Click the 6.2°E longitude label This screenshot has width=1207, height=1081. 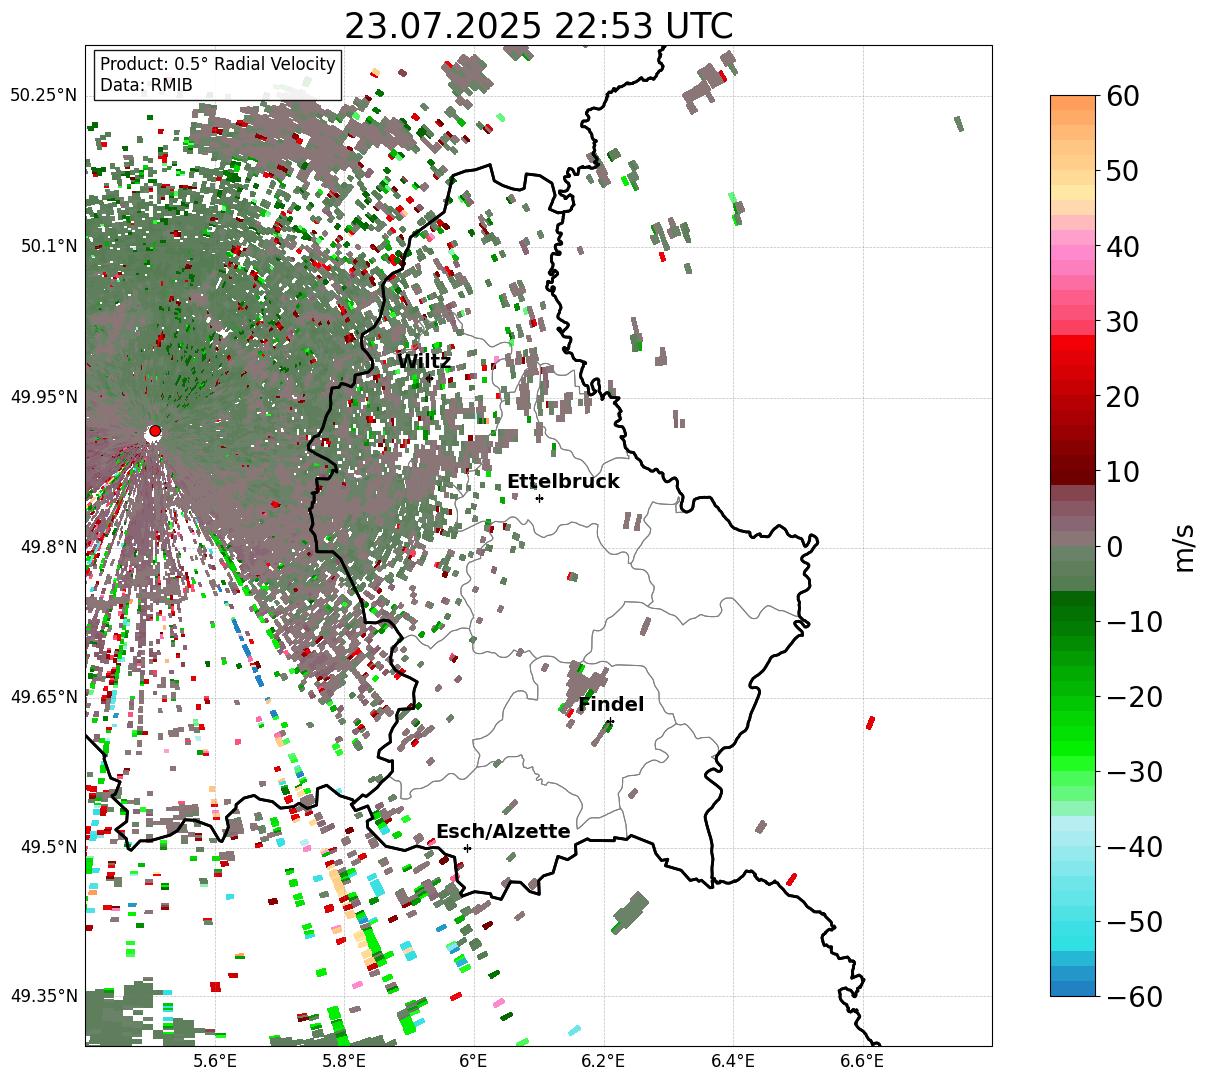coord(603,1061)
